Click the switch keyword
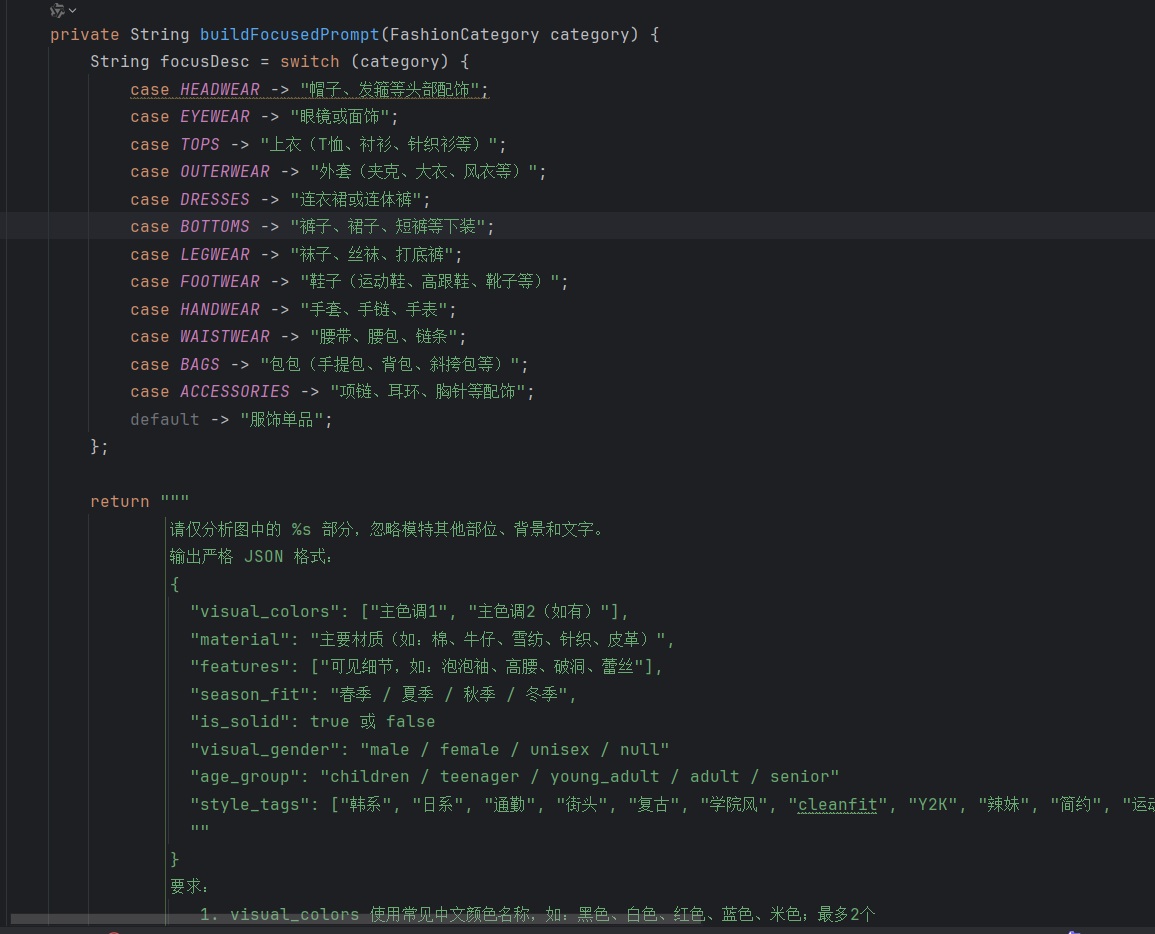 (x=309, y=62)
